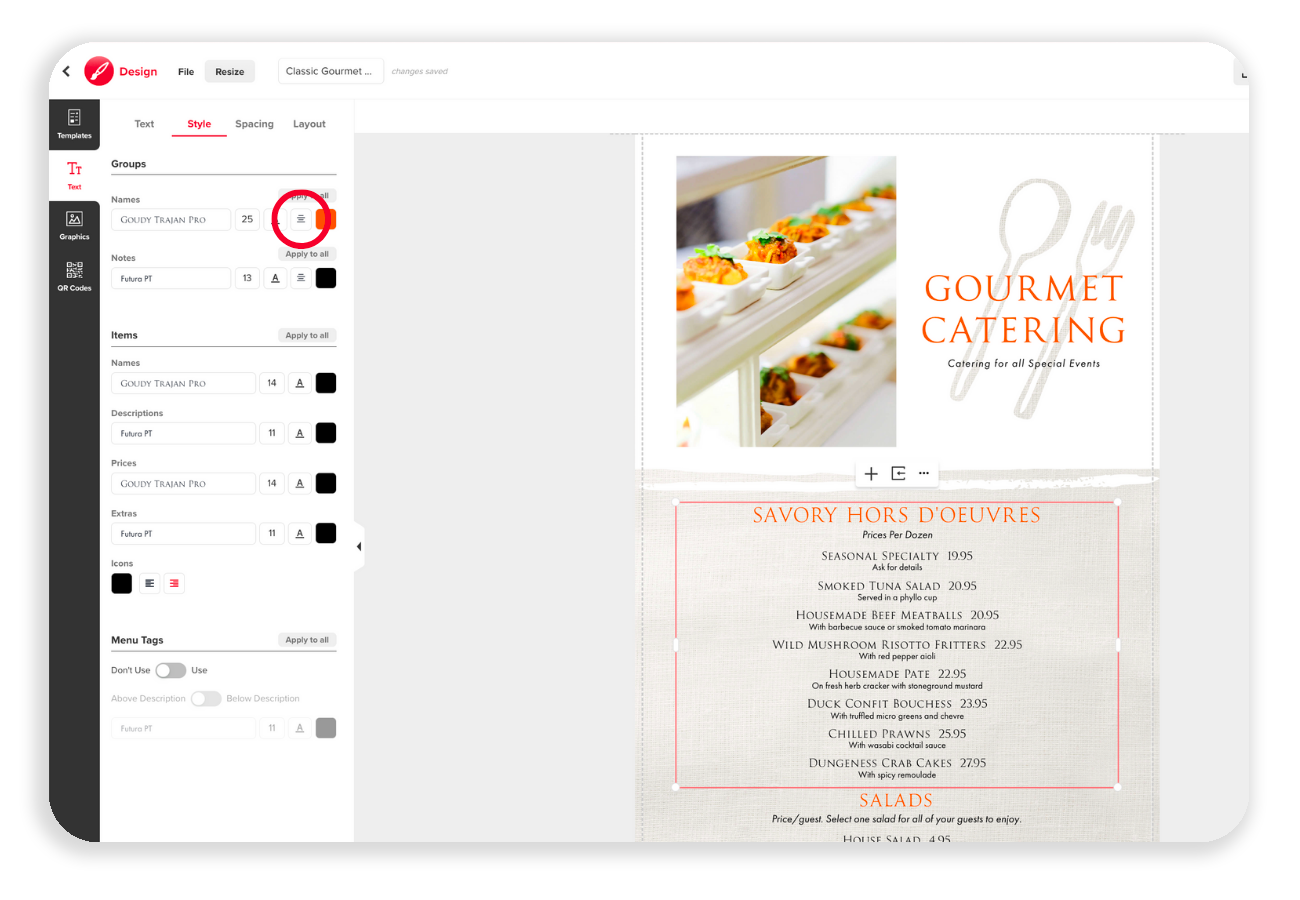Open the Groups Names font dropdown Goudy Trajan Pro
Image resolution: width=1300 pixels, height=900 pixels.
pyautogui.click(x=171, y=220)
